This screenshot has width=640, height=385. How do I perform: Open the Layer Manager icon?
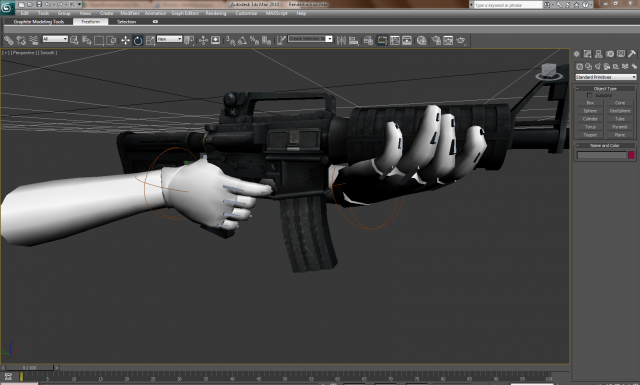point(368,40)
